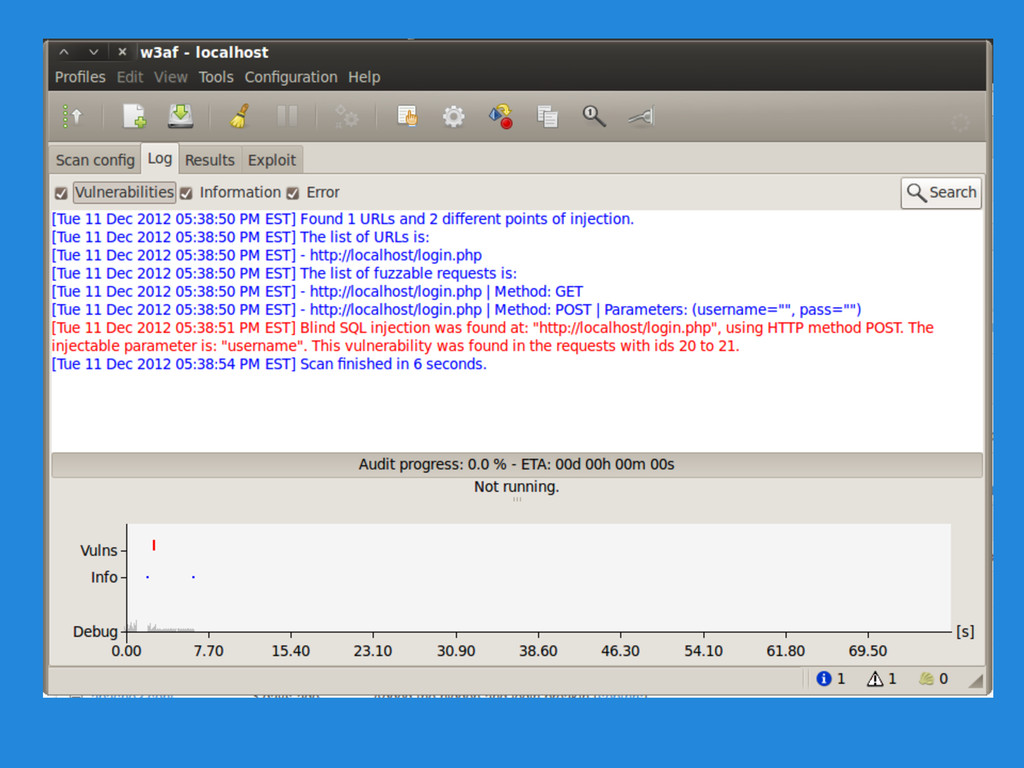This screenshot has width=1024, height=768.
Task: Open the View menu
Action: click(171, 77)
